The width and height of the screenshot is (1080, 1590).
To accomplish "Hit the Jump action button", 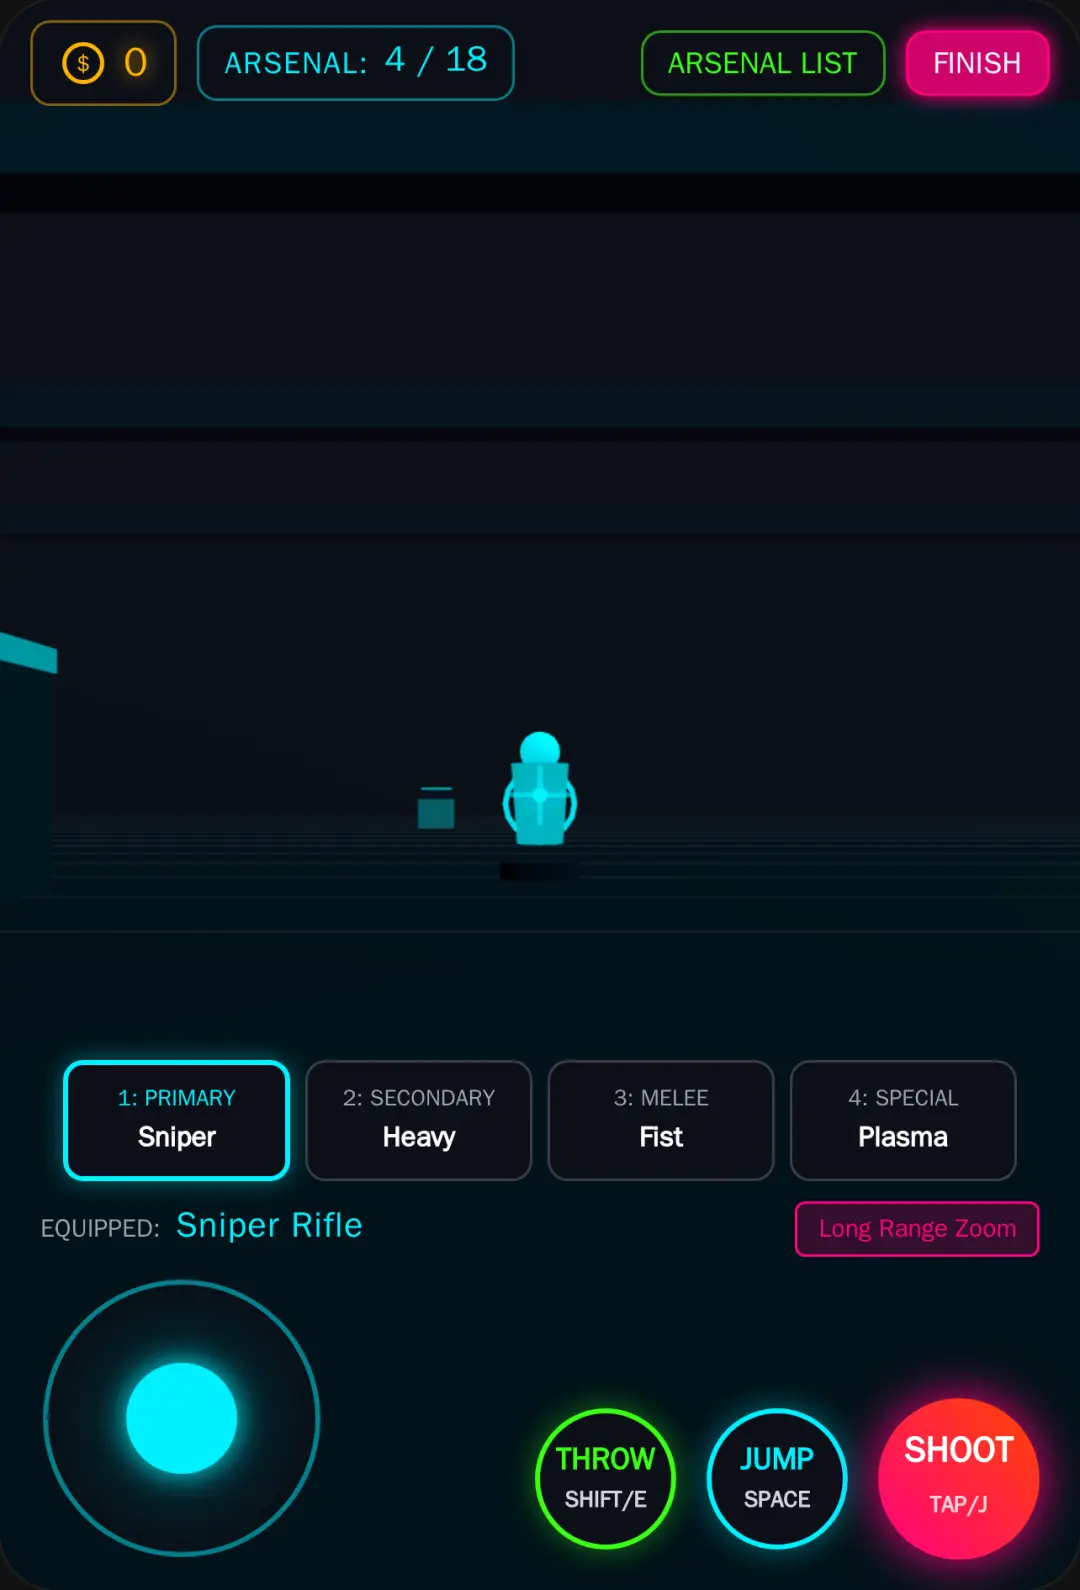I will pyautogui.click(x=777, y=1478).
